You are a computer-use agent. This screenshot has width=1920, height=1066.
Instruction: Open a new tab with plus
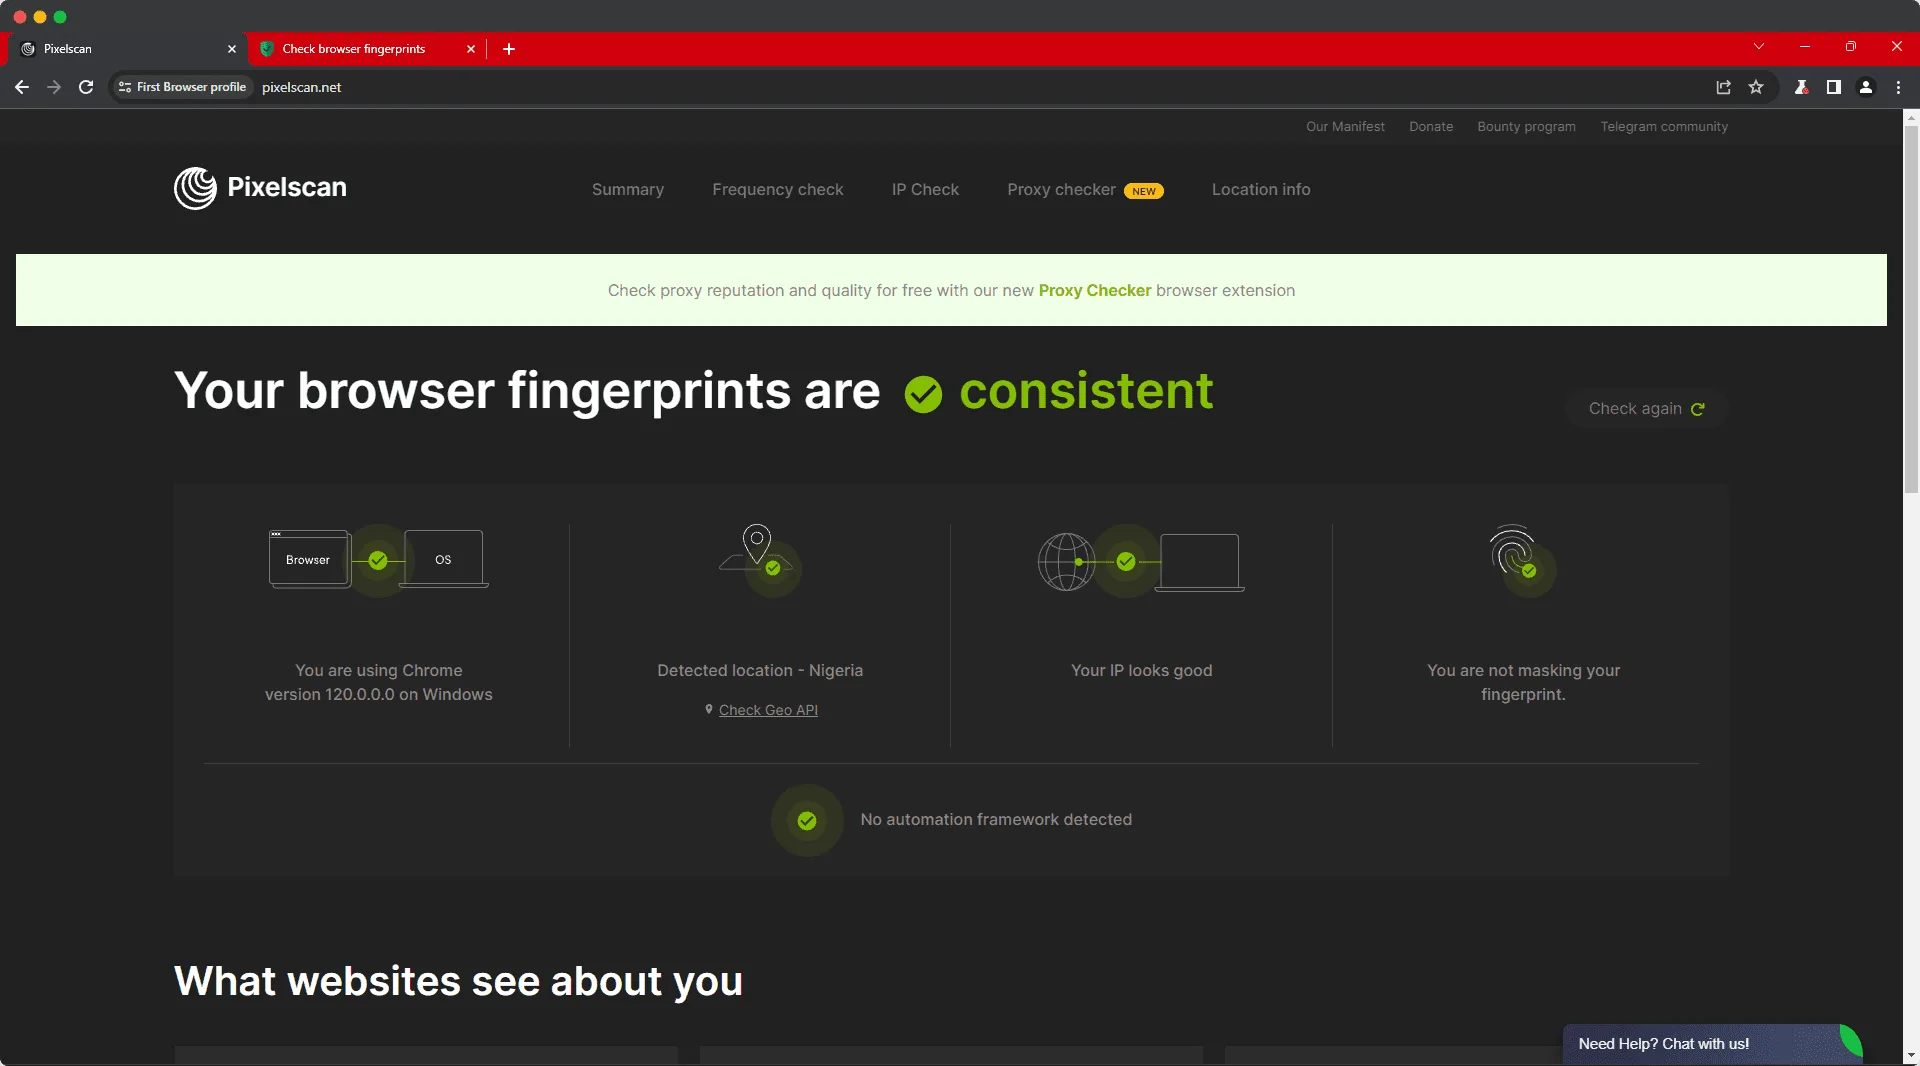point(509,48)
